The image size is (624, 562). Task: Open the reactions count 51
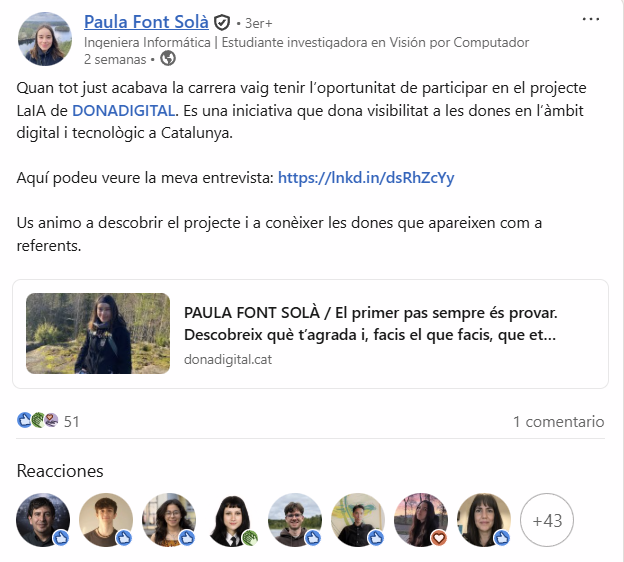click(x=72, y=422)
